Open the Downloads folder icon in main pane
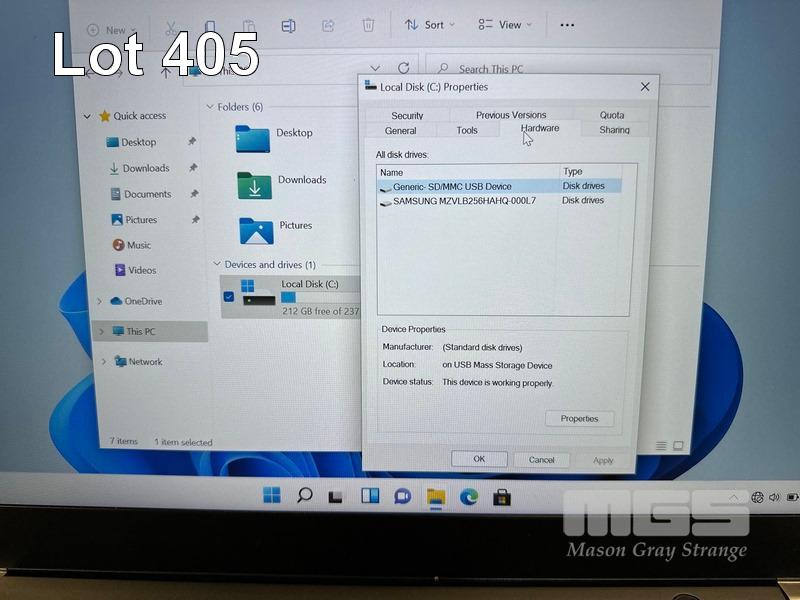Image resolution: width=800 pixels, height=600 pixels. point(254,185)
